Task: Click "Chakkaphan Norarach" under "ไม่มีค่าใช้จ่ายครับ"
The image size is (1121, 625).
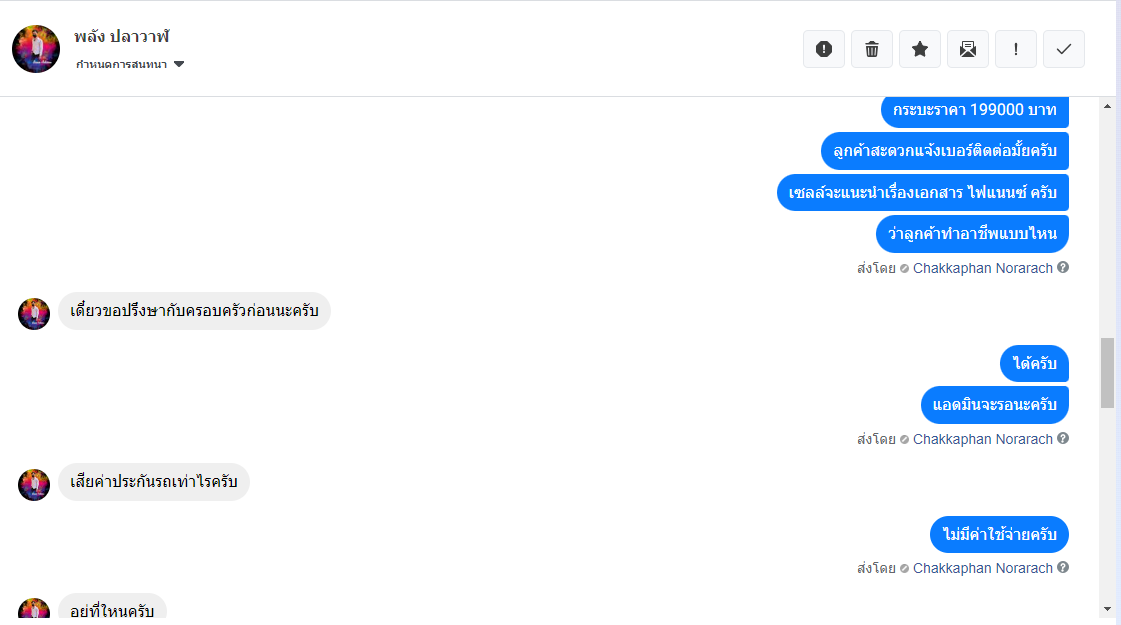Action: click(982, 568)
